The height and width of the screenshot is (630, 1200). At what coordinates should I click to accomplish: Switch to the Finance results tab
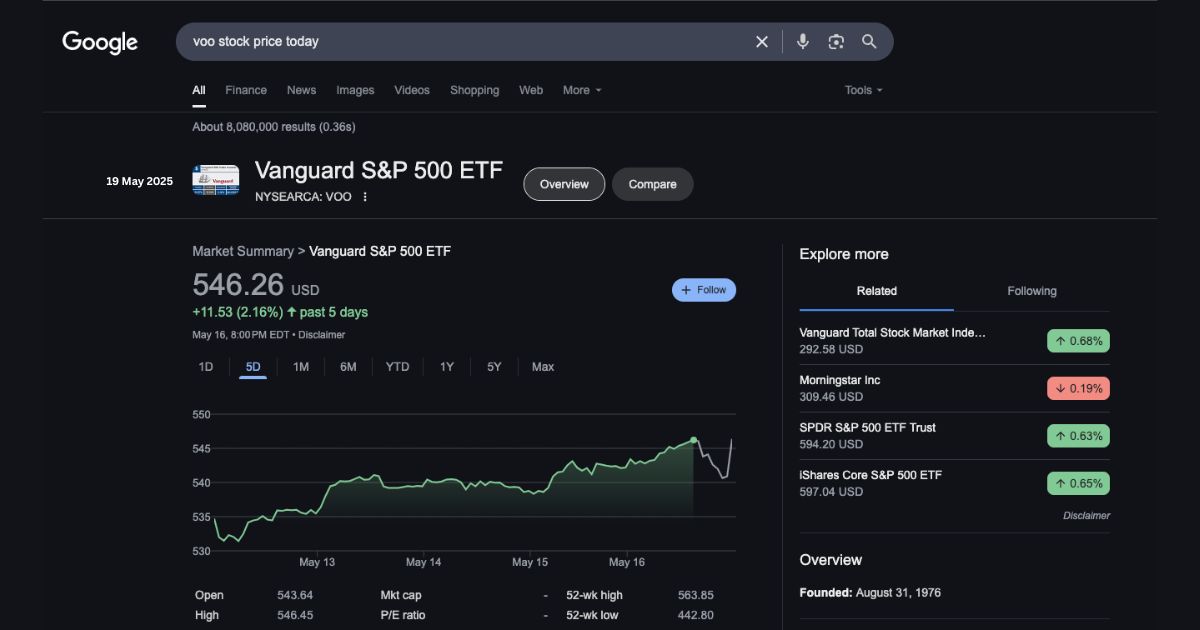[x=246, y=90]
